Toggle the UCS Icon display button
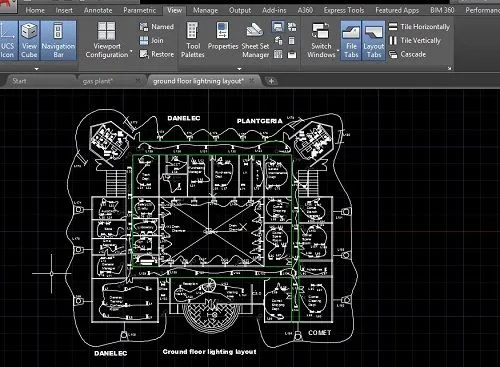The width and height of the screenshot is (500, 367). click(x=8, y=40)
